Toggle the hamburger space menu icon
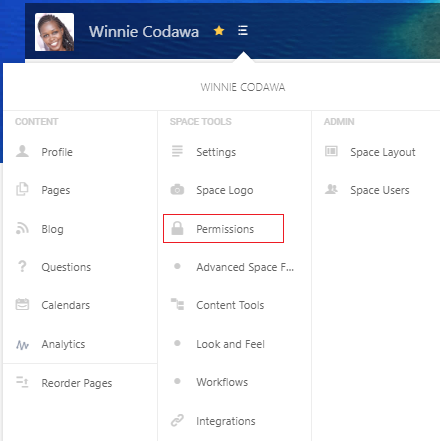Screen dimensions: 440x441 (243, 31)
